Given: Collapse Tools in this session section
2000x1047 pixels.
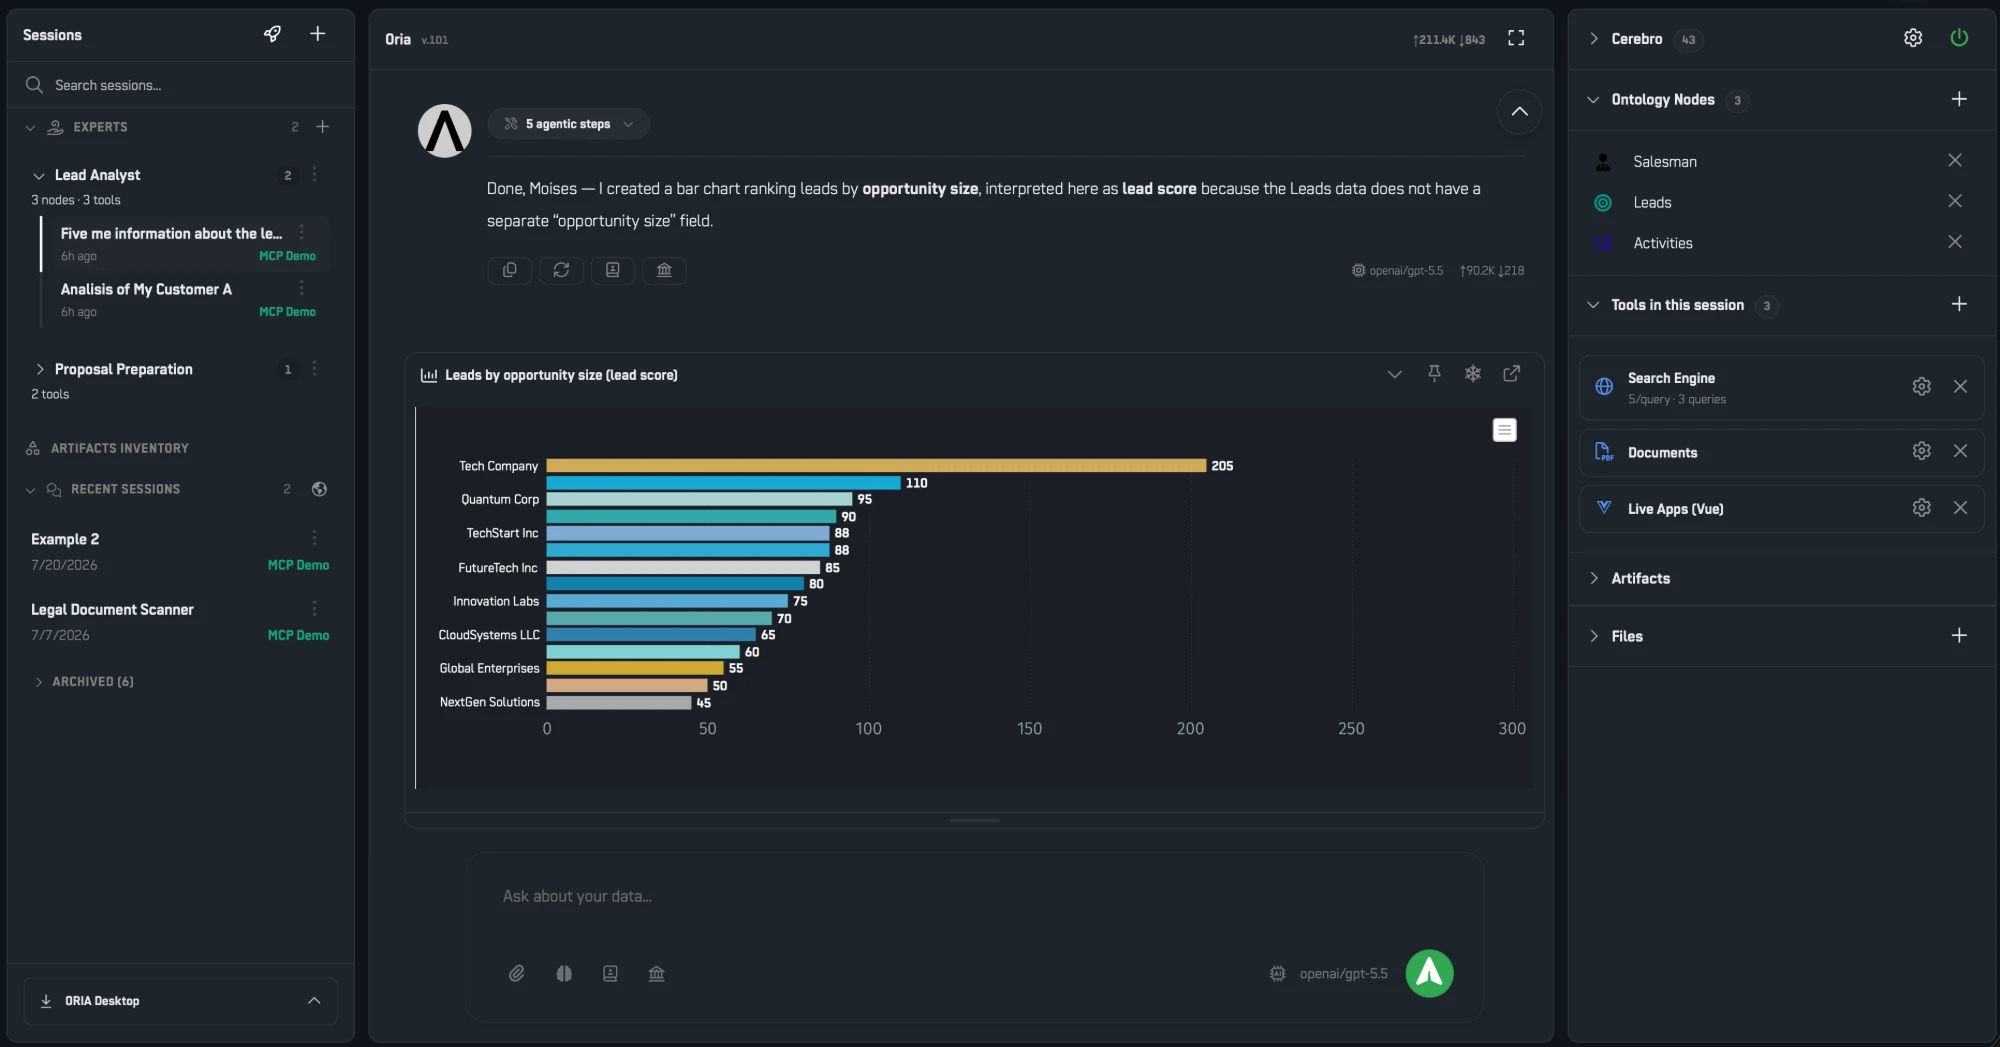Looking at the screenshot, I should click(1593, 305).
